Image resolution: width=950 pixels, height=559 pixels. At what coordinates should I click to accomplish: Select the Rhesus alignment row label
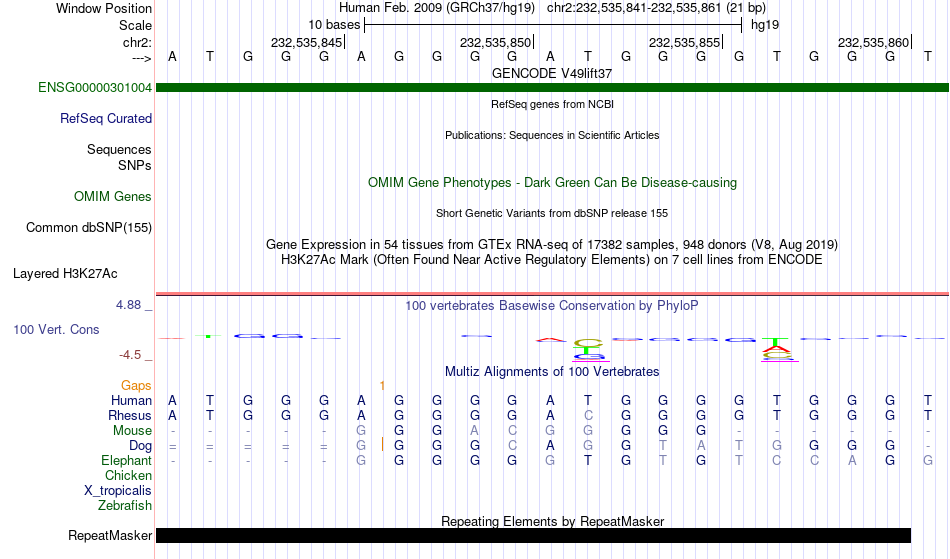130,415
